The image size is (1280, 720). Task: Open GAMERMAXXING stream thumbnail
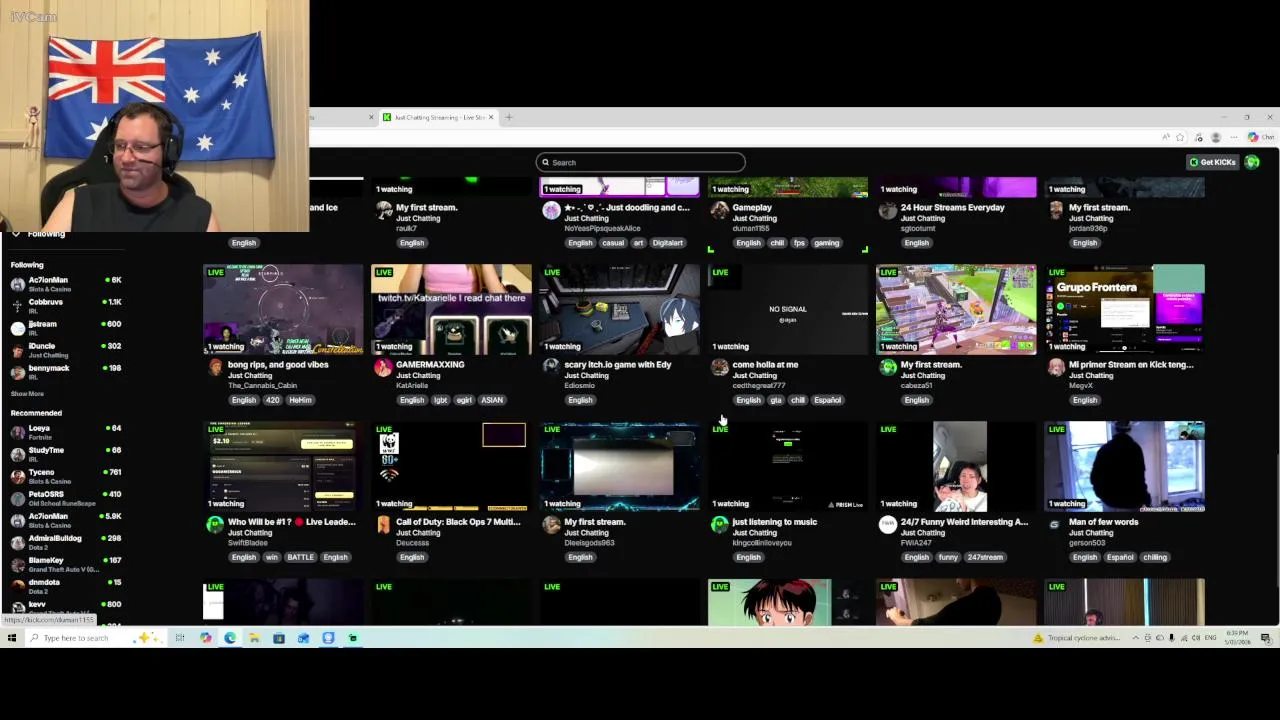(451, 309)
